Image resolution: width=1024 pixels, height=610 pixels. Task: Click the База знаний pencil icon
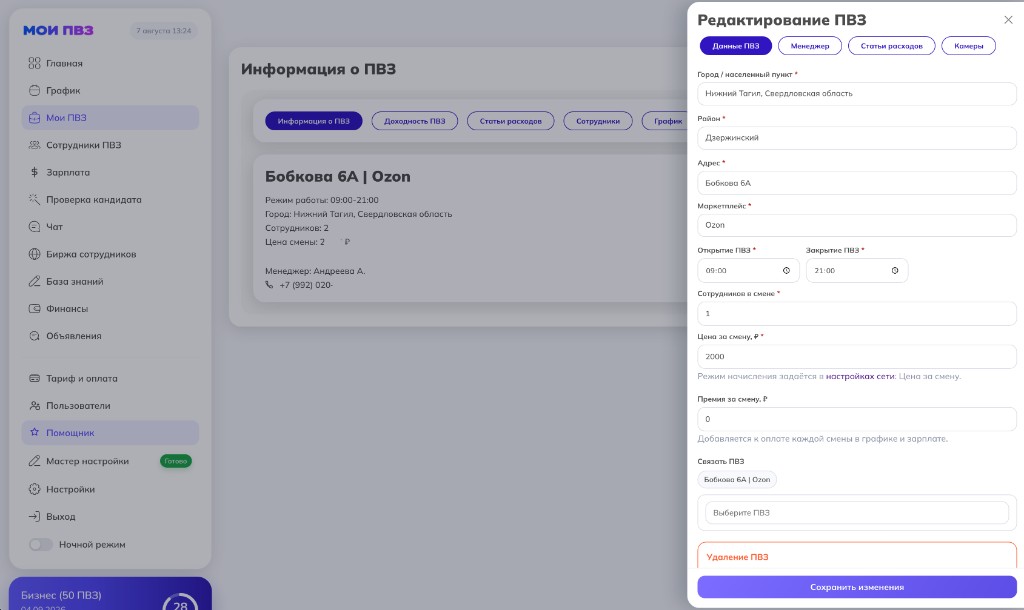[35, 281]
